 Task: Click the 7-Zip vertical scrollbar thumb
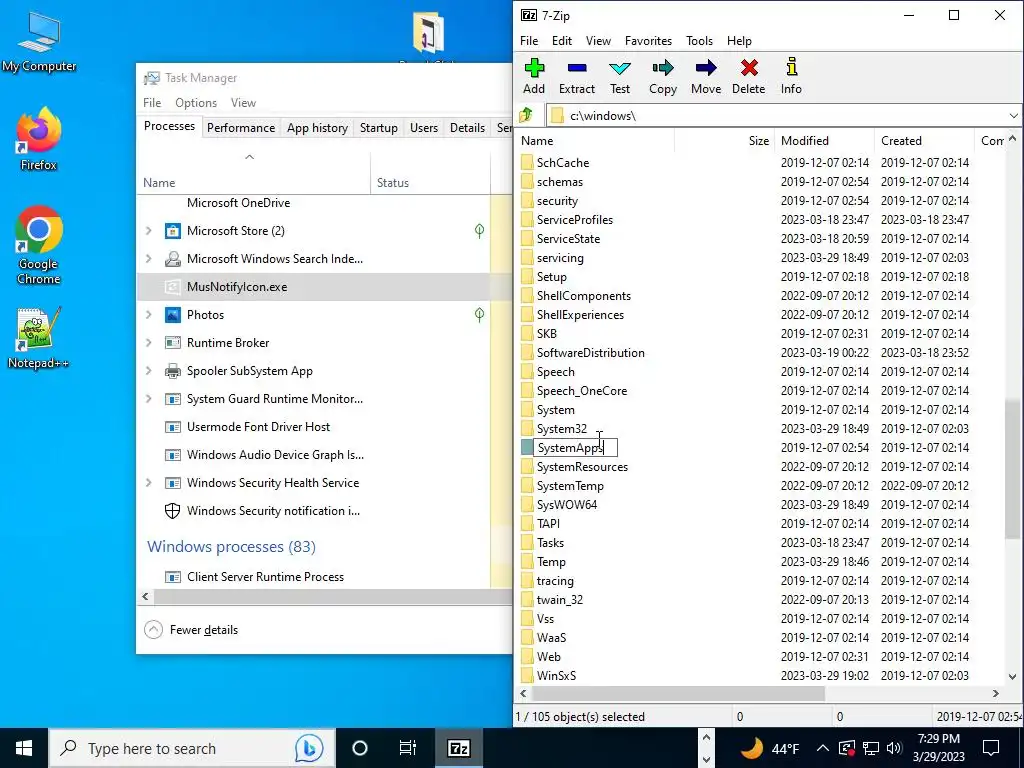click(x=1012, y=468)
